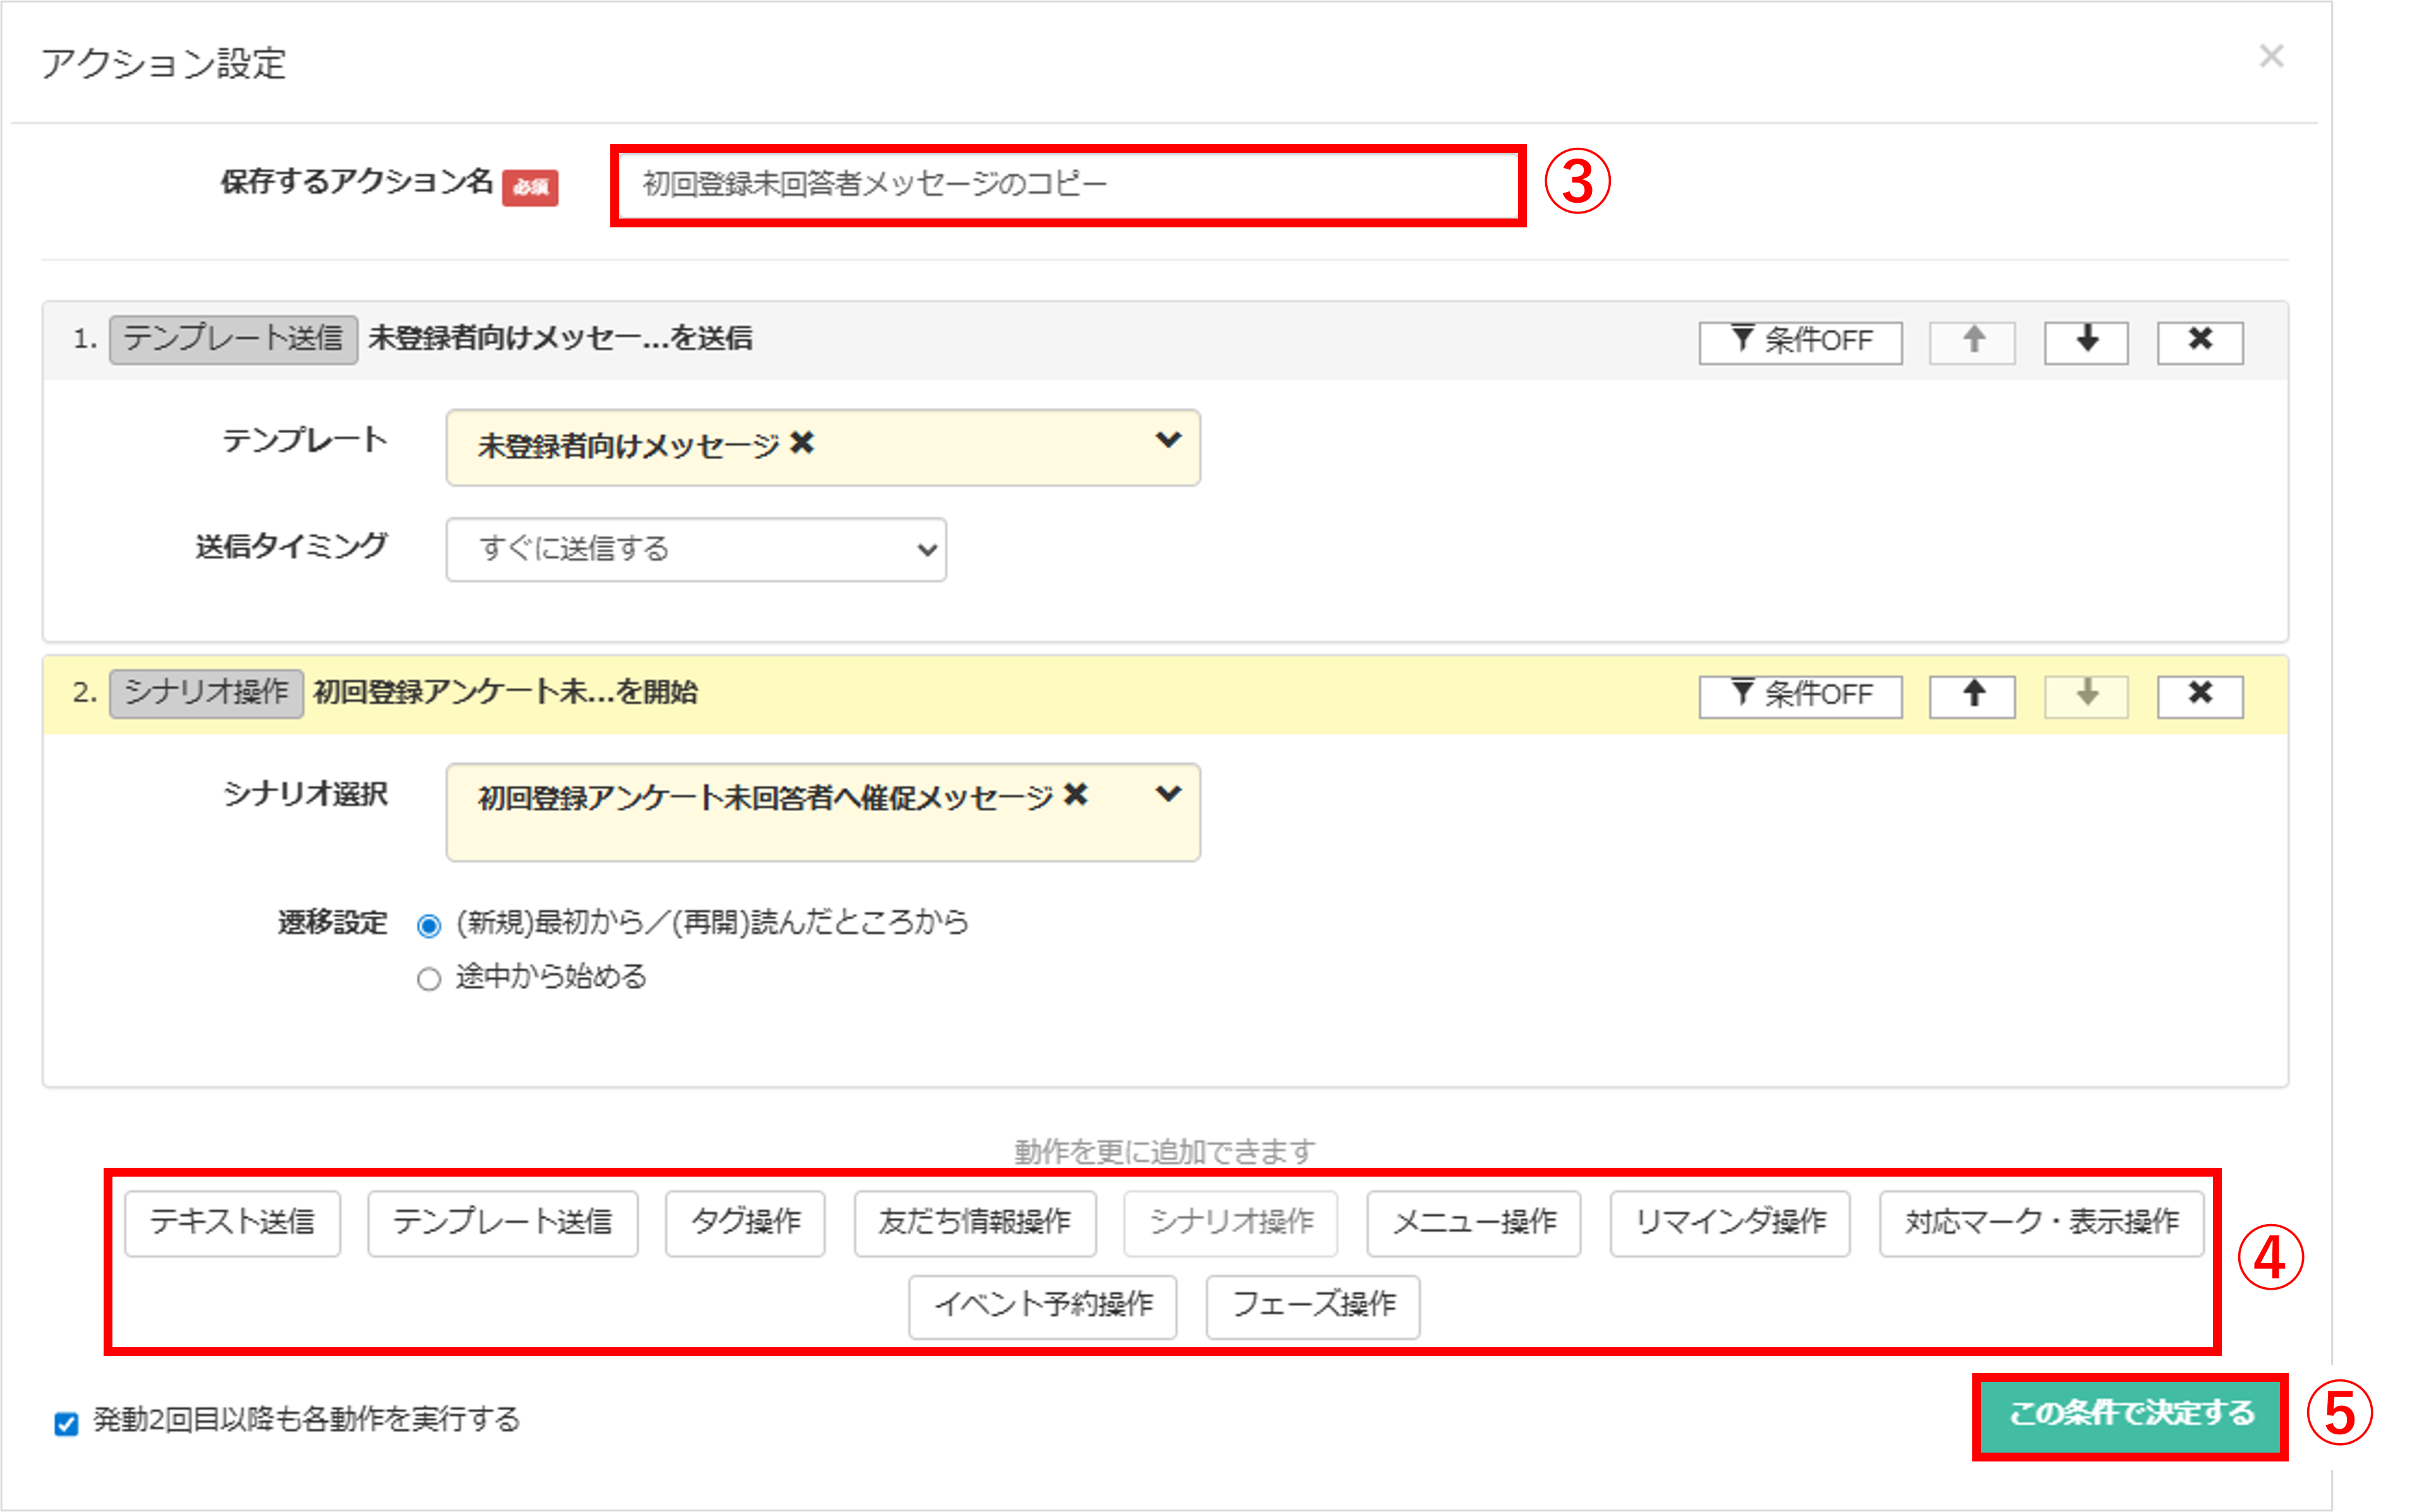2417x1512 pixels.
Task: Delete action 2 シナリオ操作
Action: 2199,696
